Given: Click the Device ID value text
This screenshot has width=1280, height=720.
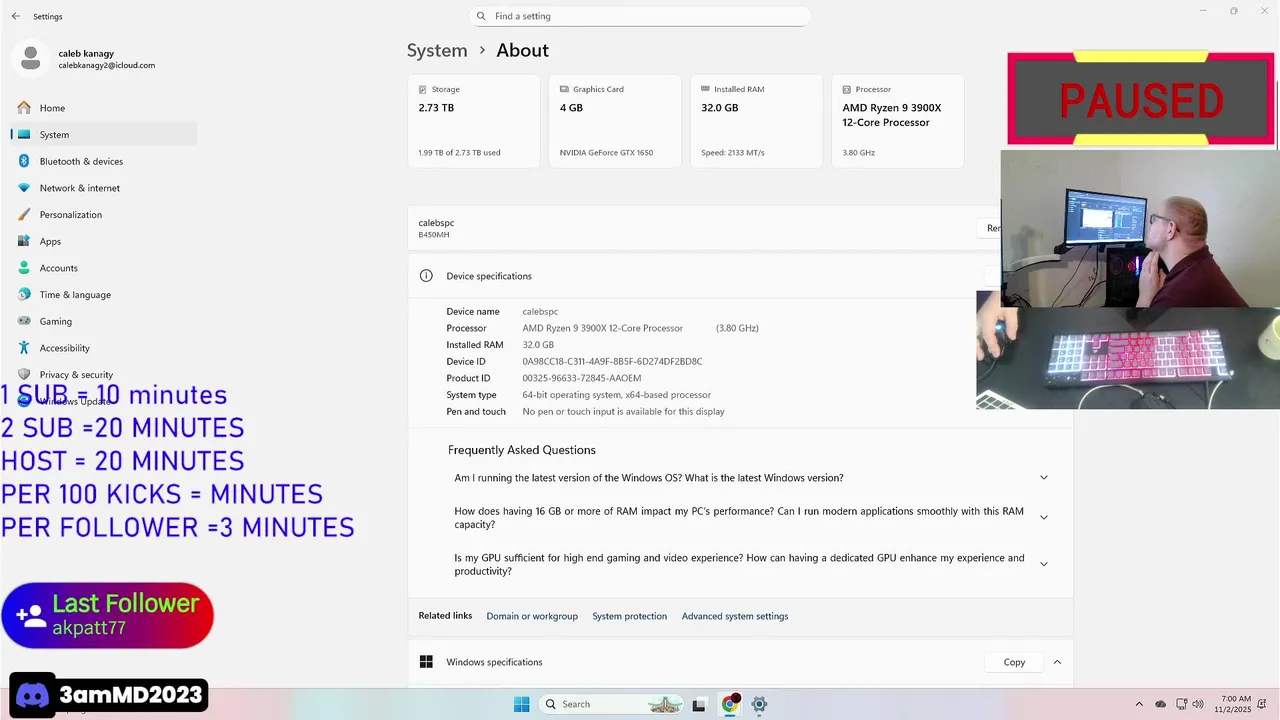Looking at the screenshot, I should [612, 362].
